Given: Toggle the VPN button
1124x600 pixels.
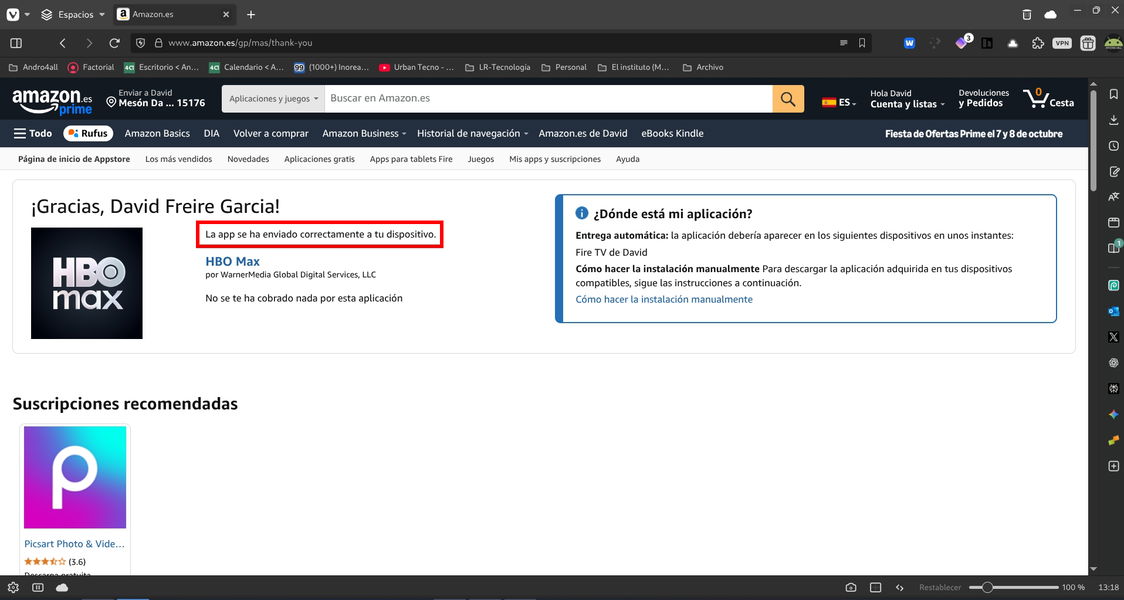Looking at the screenshot, I should pos(1062,43).
